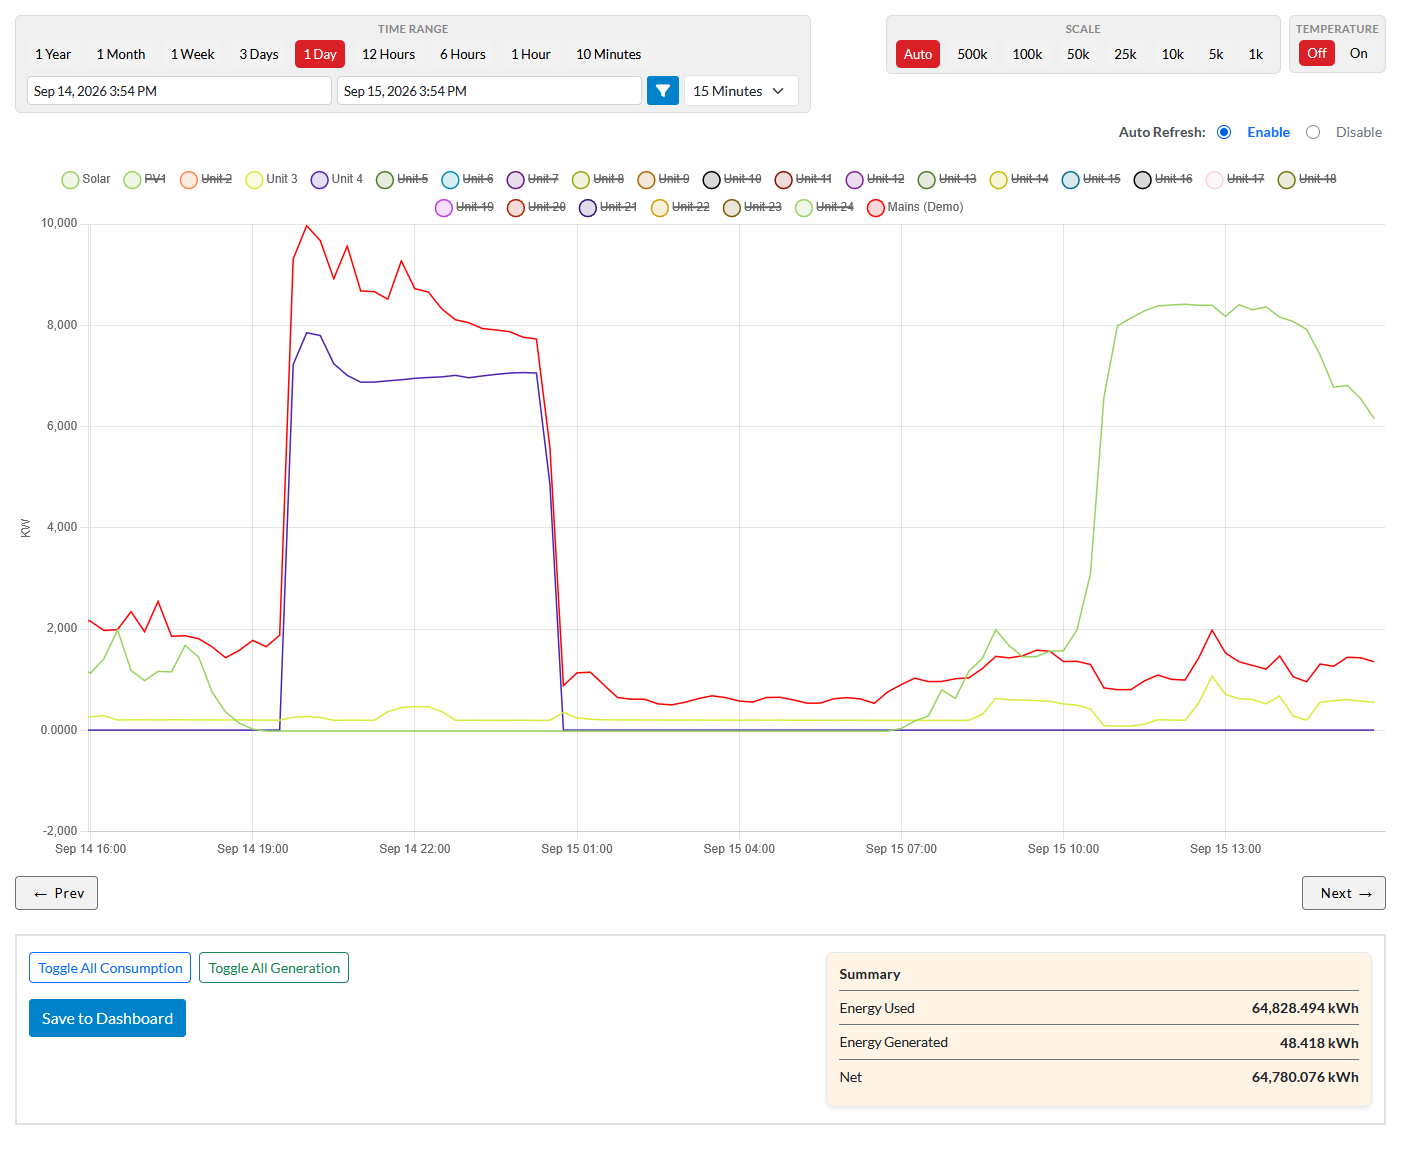
Task: Select the 3 Days time range
Action: (x=259, y=54)
